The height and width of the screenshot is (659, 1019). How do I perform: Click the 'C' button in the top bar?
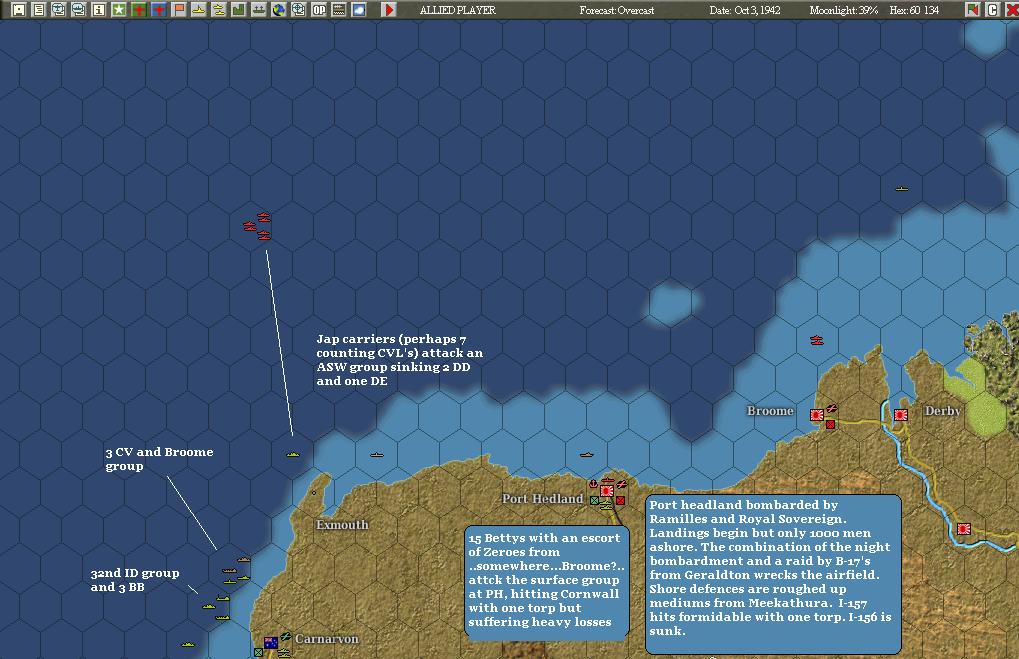click(992, 10)
